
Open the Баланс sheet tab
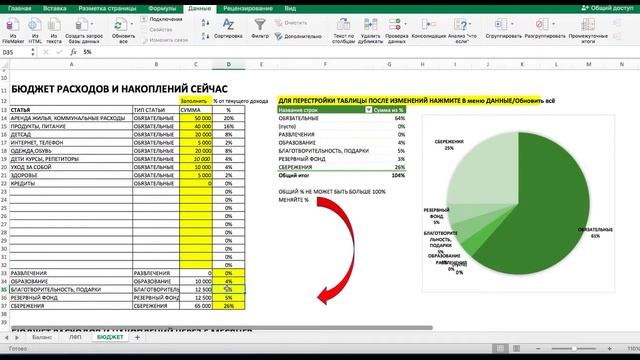click(42, 337)
